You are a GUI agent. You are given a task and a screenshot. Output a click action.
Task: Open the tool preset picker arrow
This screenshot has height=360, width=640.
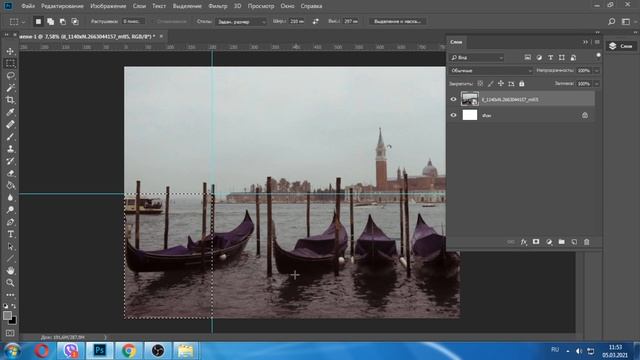coord(23,22)
